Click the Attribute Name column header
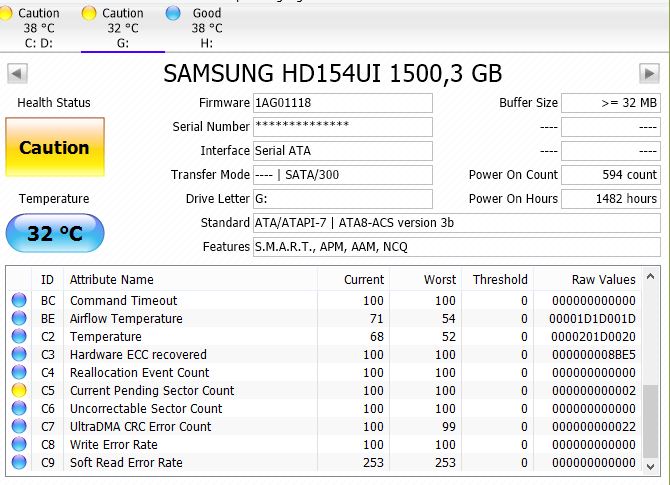 (191, 279)
